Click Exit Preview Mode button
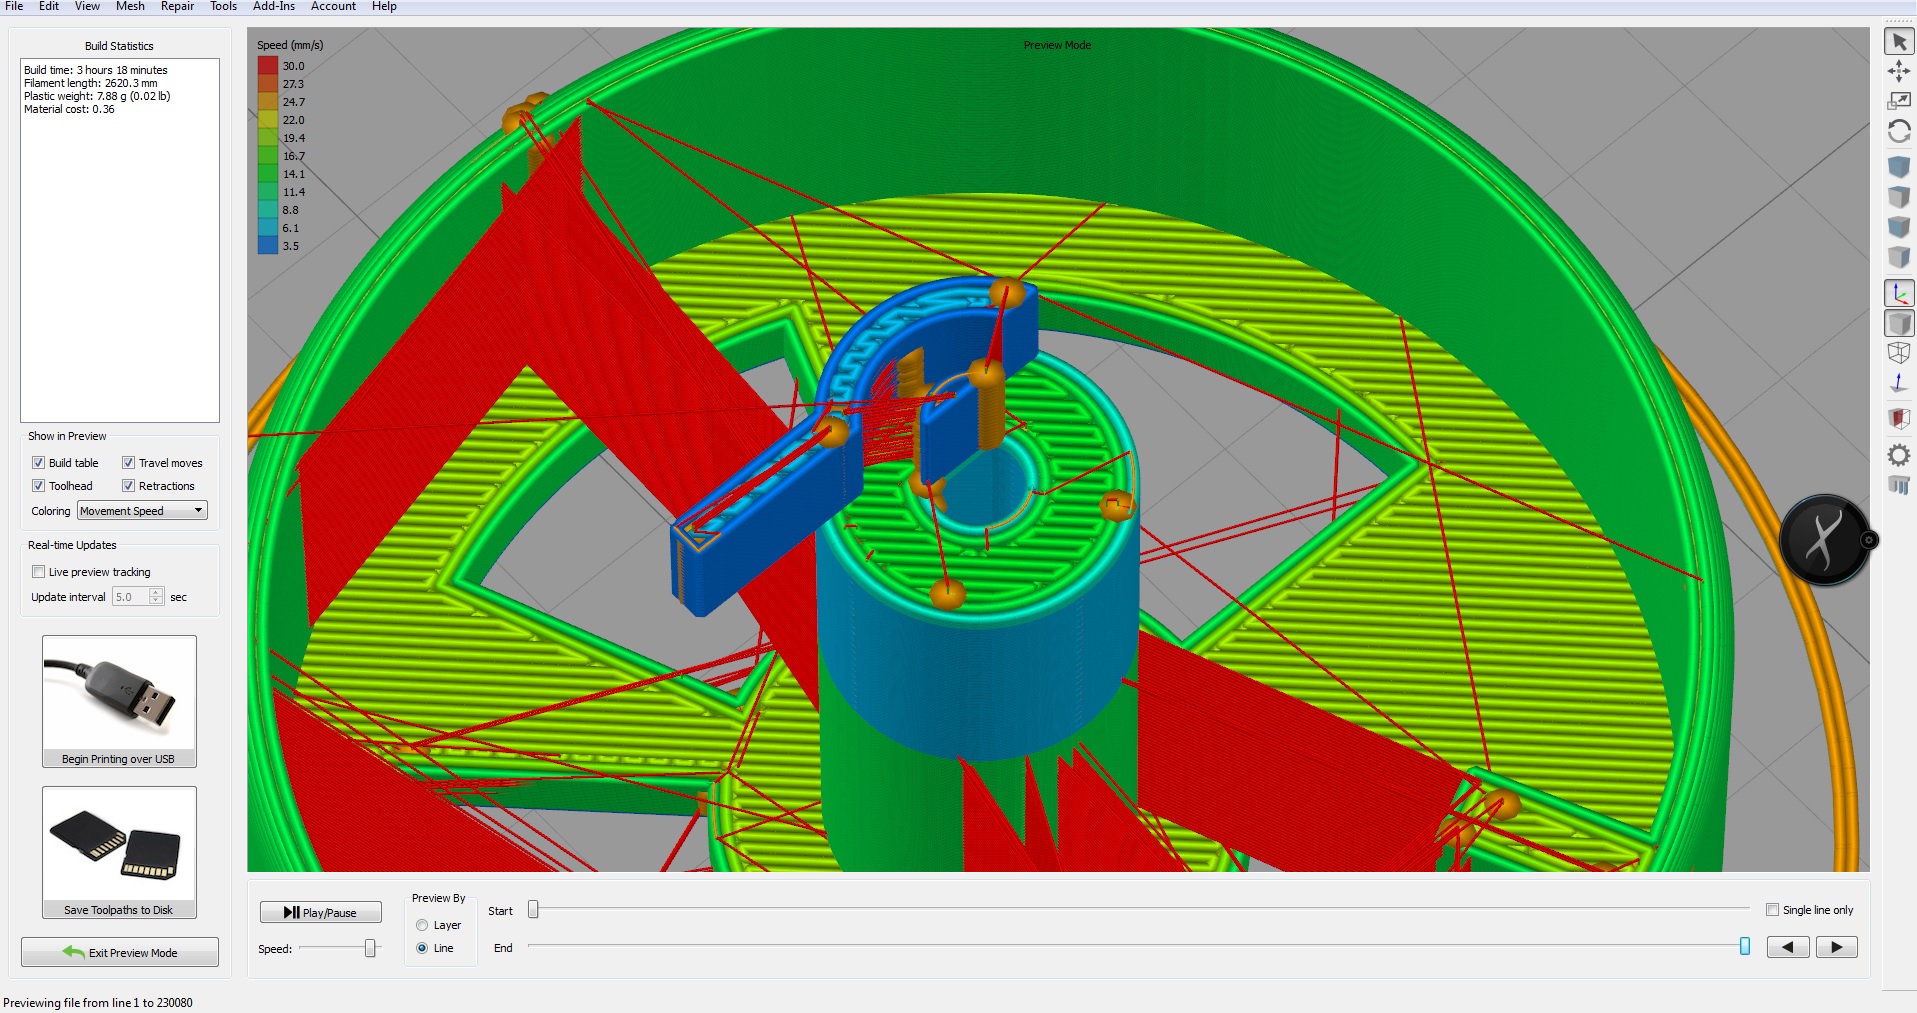 (x=120, y=953)
